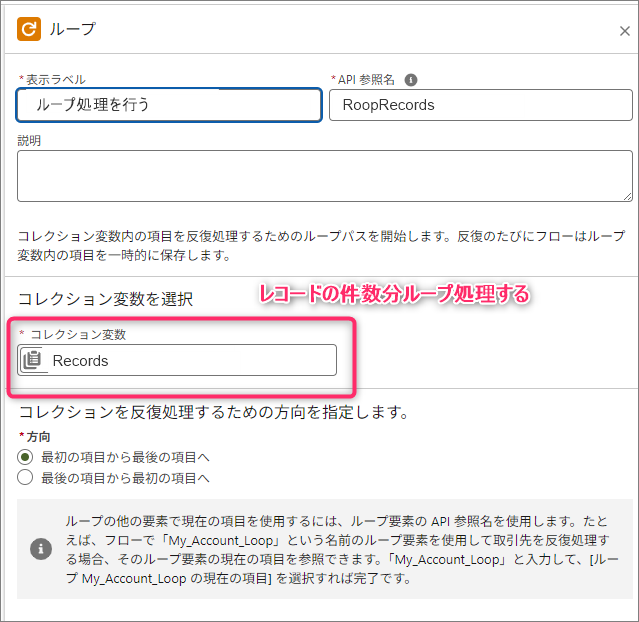Click the 表示ラベル field label
Viewport: 639px width, 622px height.
[55, 80]
